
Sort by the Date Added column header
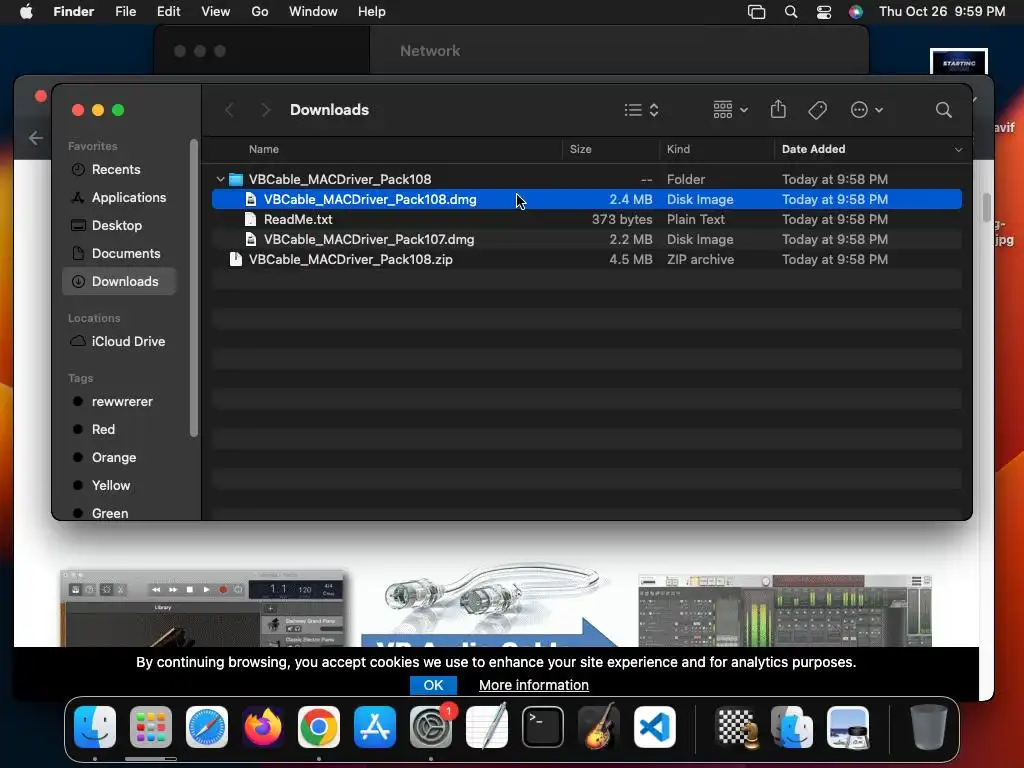pyautogui.click(x=813, y=149)
